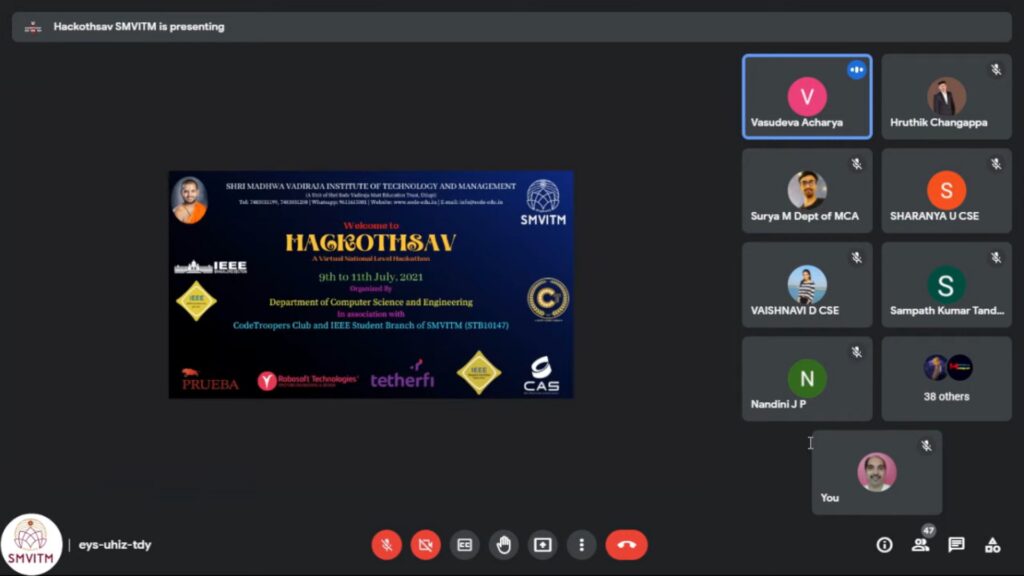Show the participants list (47)
This screenshot has width=1024, height=576.
coord(920,545)
